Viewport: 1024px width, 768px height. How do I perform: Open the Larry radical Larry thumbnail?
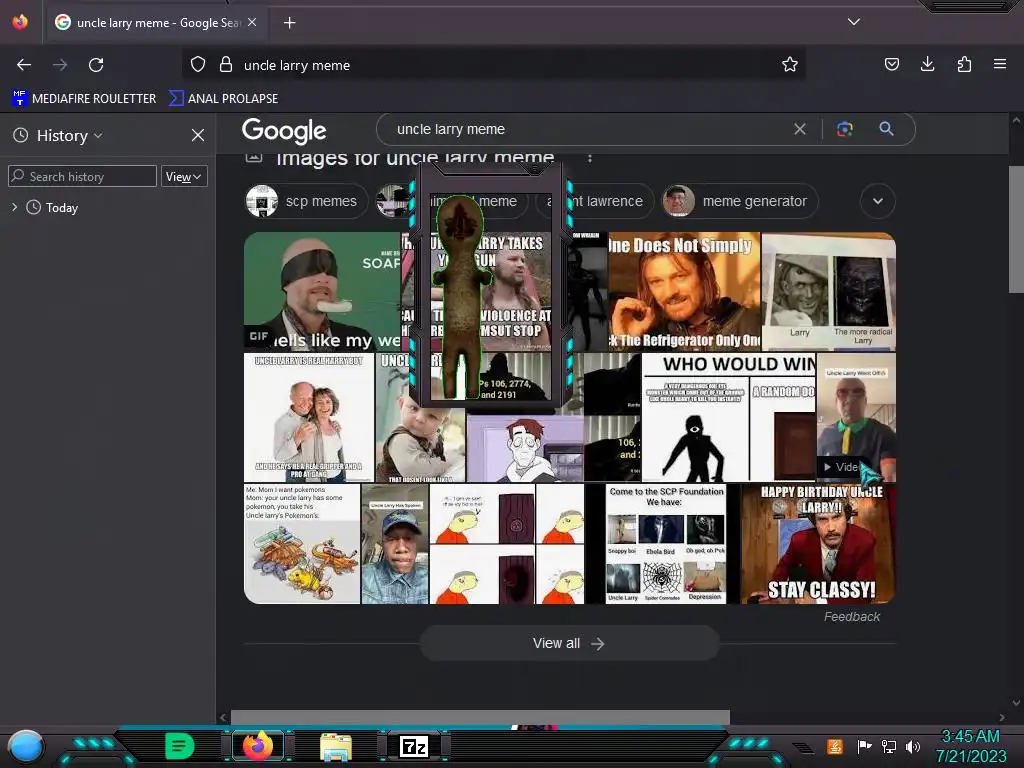[829, 291]
